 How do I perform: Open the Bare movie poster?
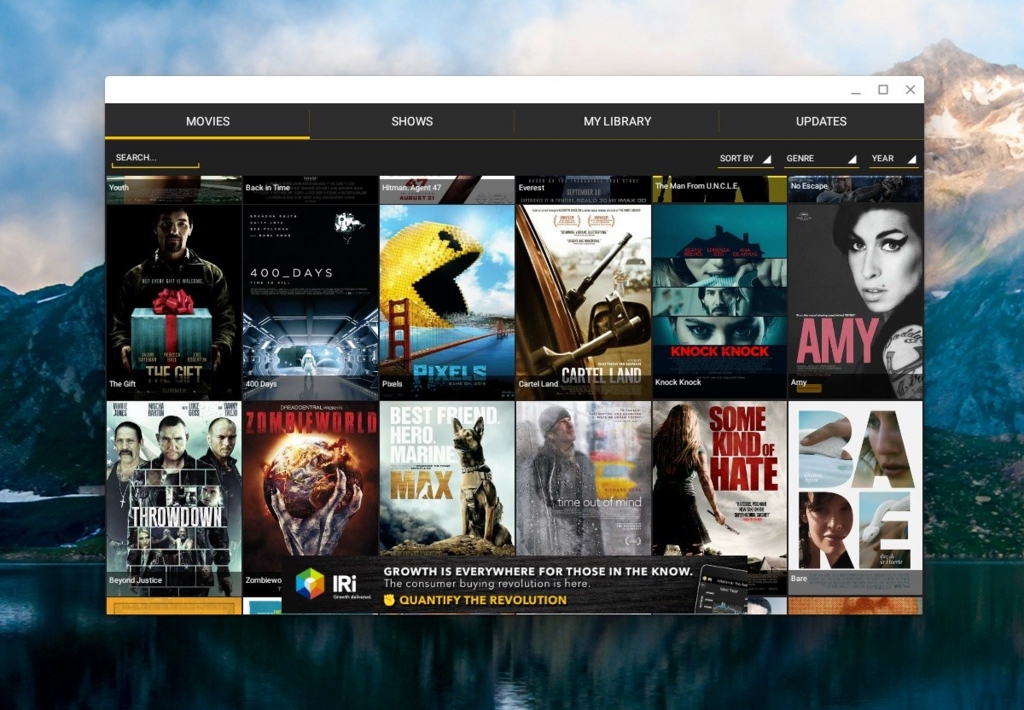click(x=856, y=480)
